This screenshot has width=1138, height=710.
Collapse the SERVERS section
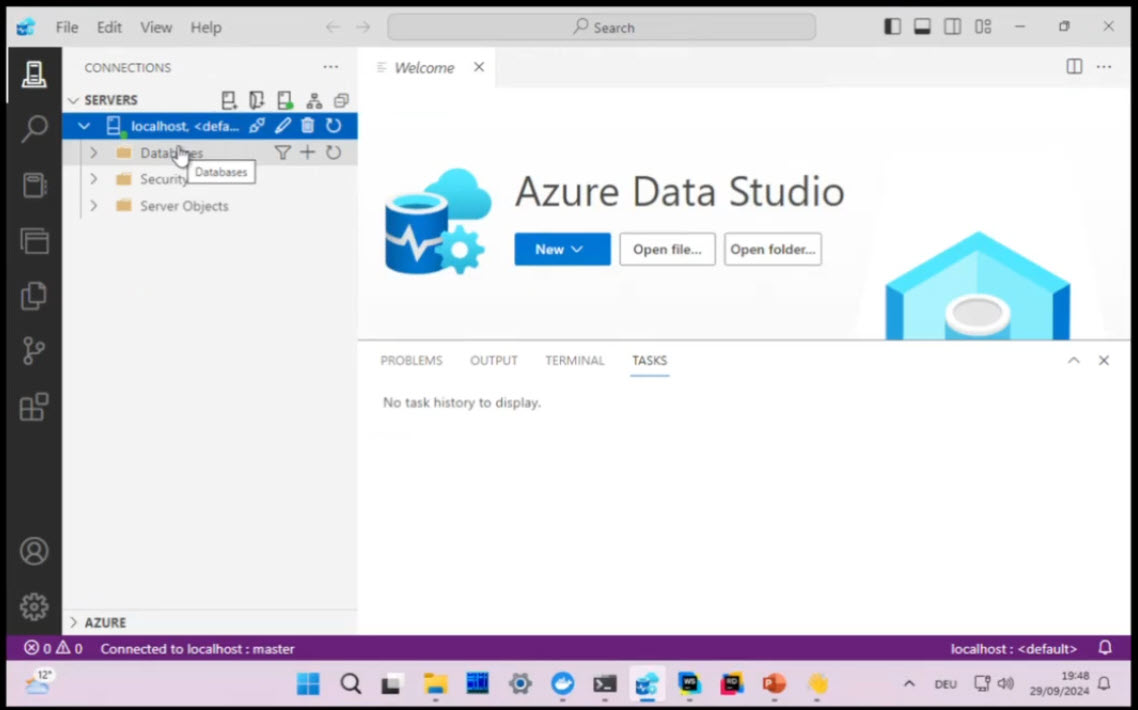73,100
